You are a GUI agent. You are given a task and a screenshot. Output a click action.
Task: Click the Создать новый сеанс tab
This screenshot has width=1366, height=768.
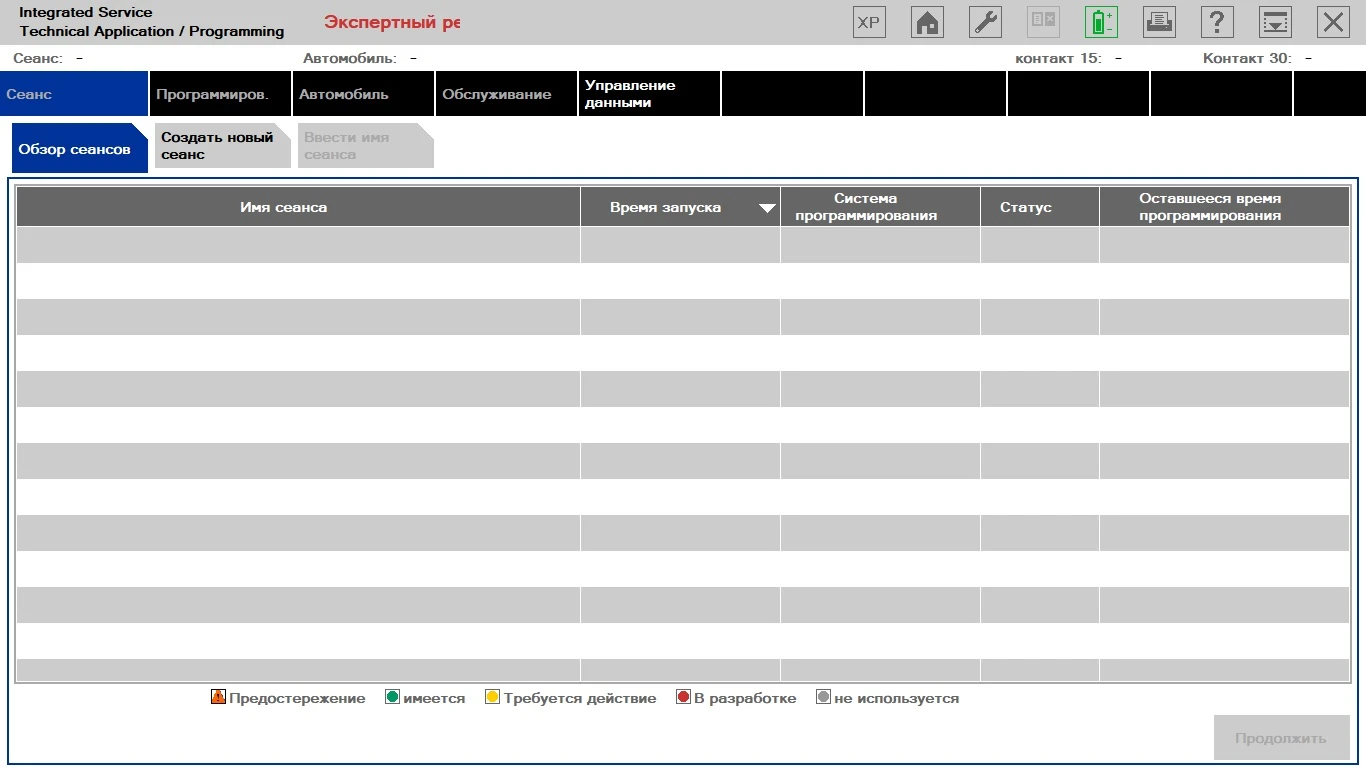pyautogui.click(x=223, y=146)
